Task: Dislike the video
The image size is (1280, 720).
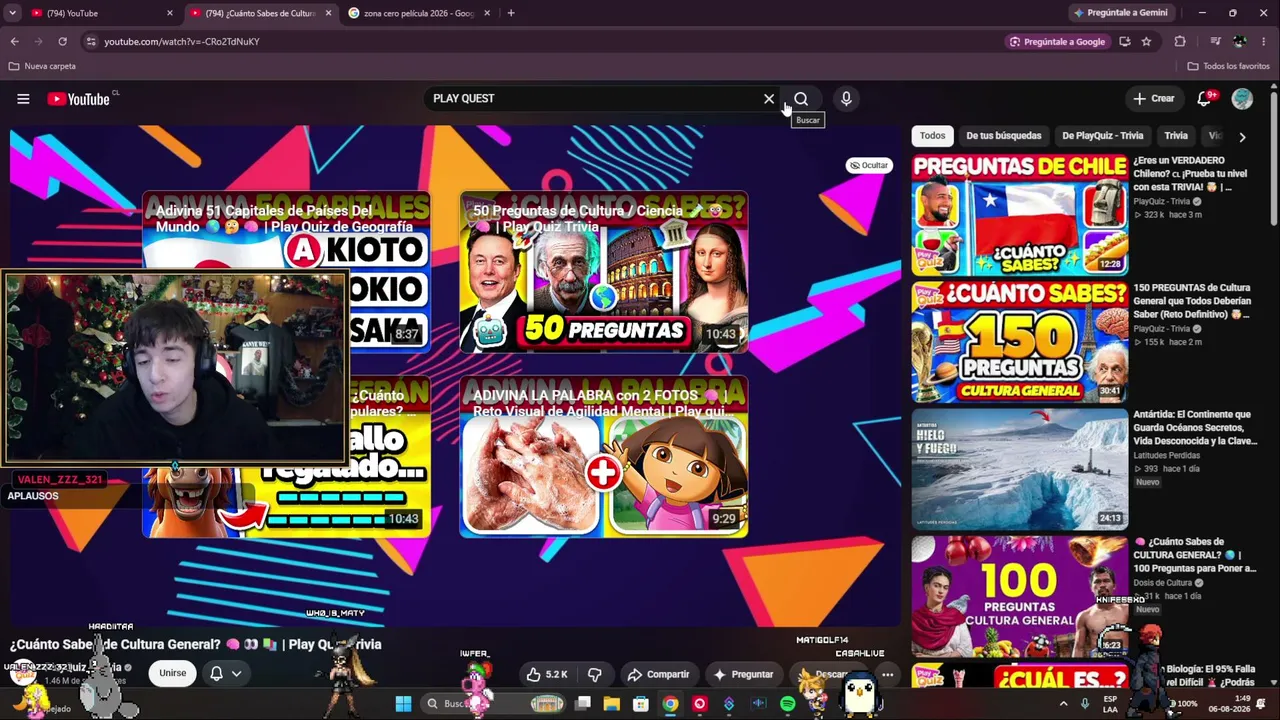Action: (595, 674)
